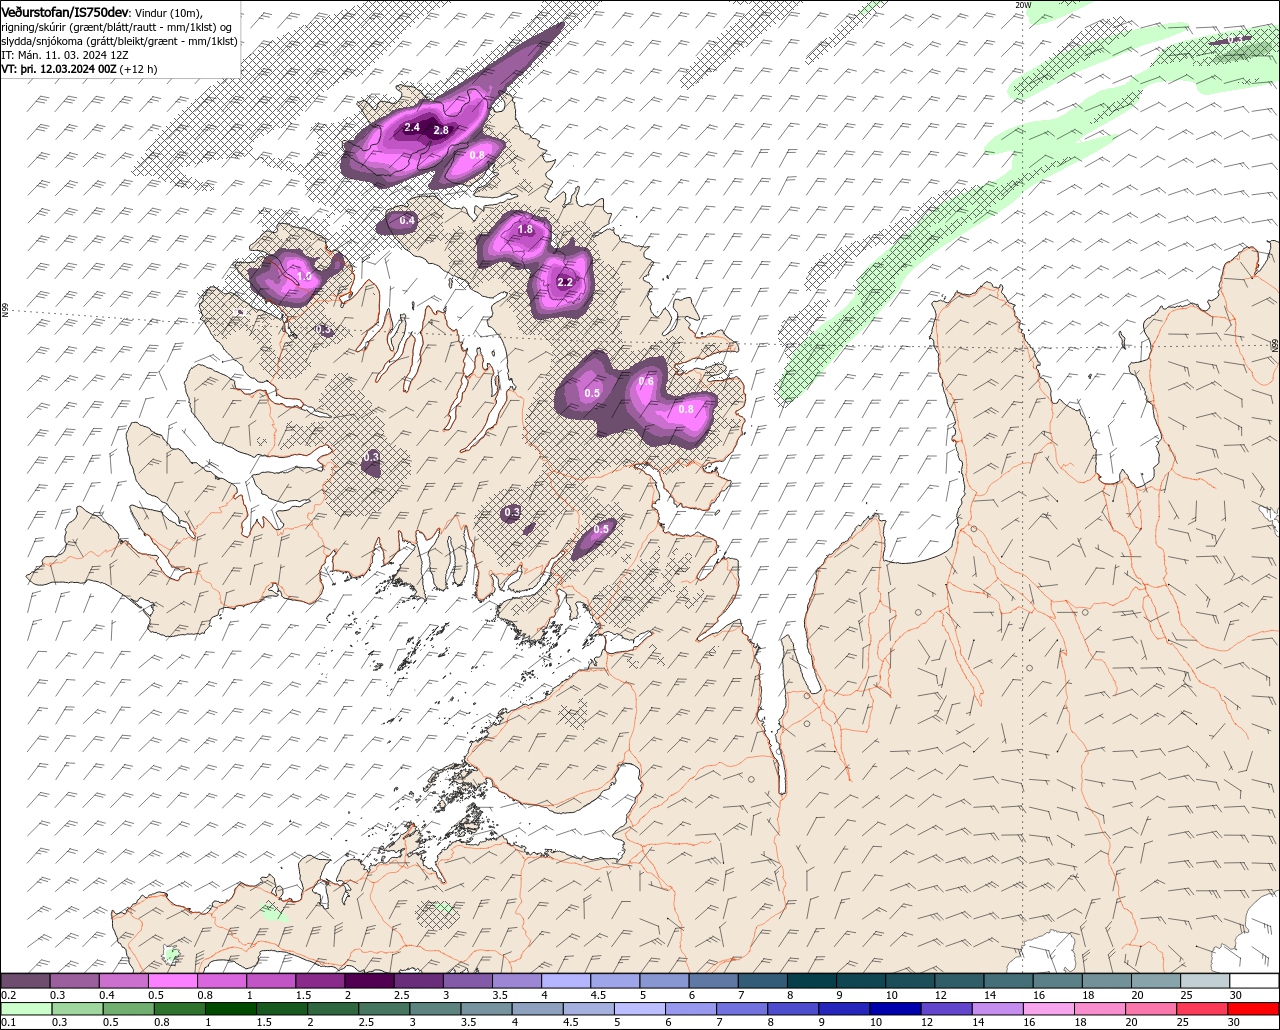This screenshot has width=1280, height=1030.
Task: Click the 4.5 label in the lower legend row
Action: point(570,1022)
